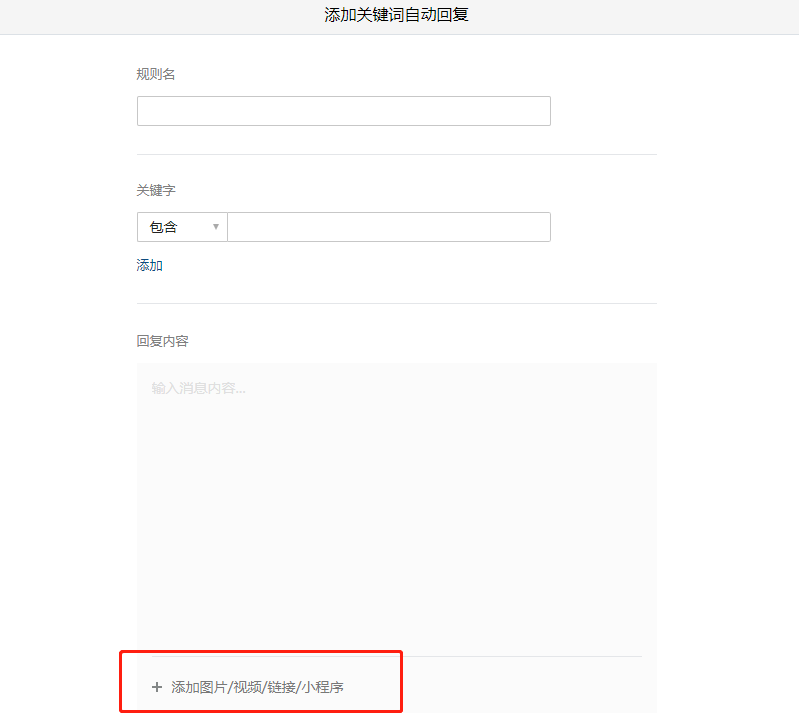The image size is (799, 713).
Task: Click the divider line below the 规则名 section
Action: [396, 154]
